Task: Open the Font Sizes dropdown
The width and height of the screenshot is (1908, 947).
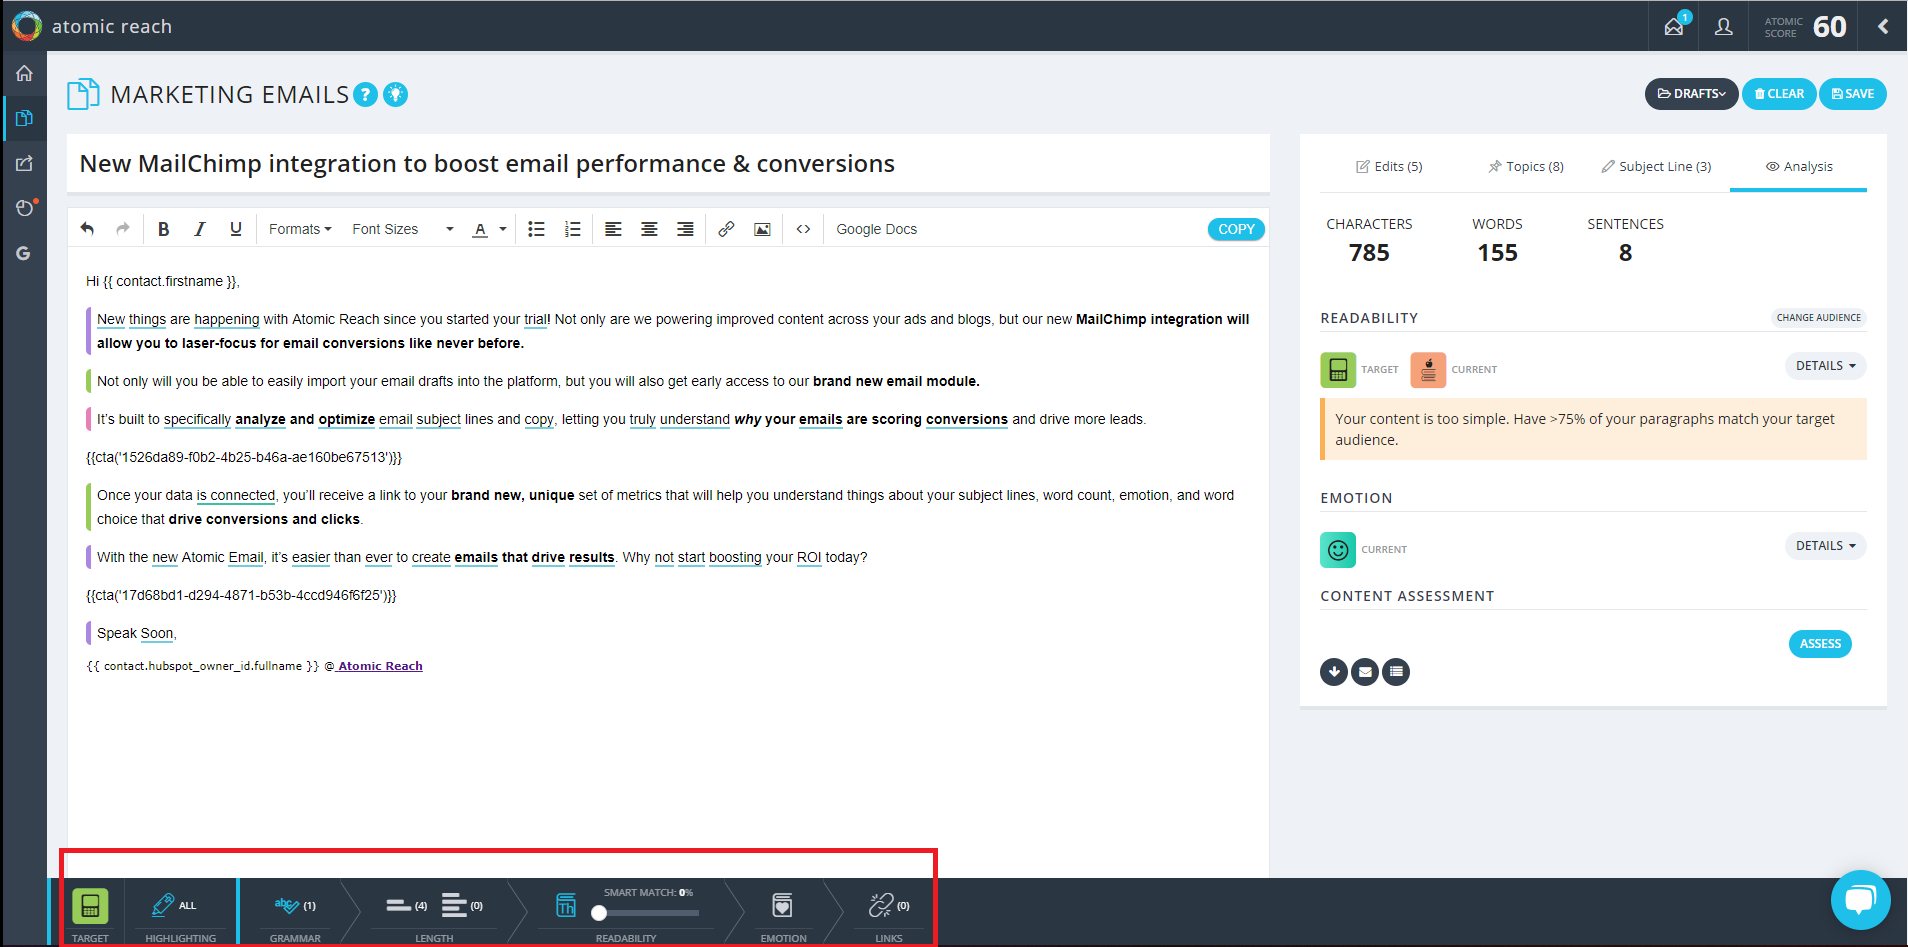Action: coord(403,229)
